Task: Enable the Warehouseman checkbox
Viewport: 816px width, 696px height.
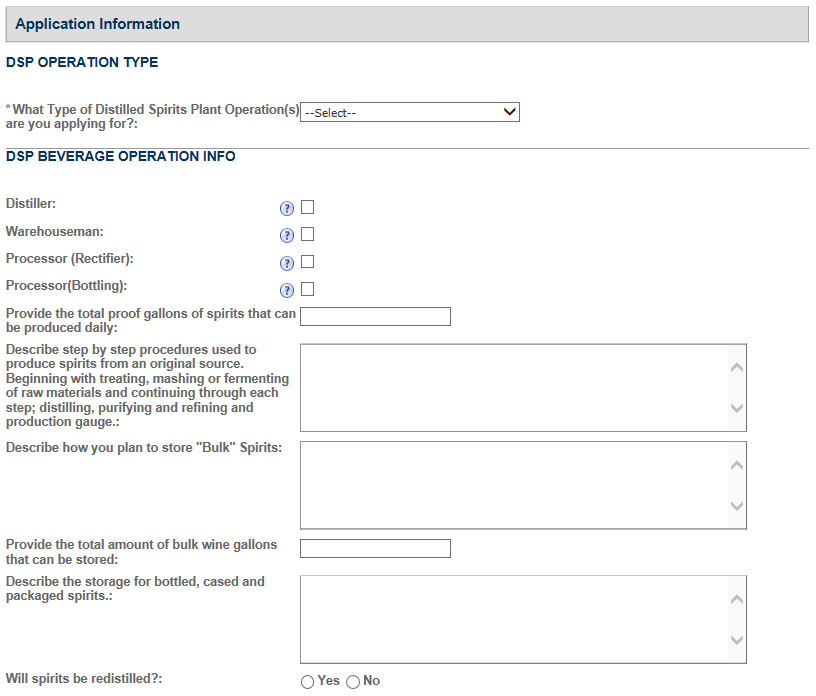Action: coord(308,234)
